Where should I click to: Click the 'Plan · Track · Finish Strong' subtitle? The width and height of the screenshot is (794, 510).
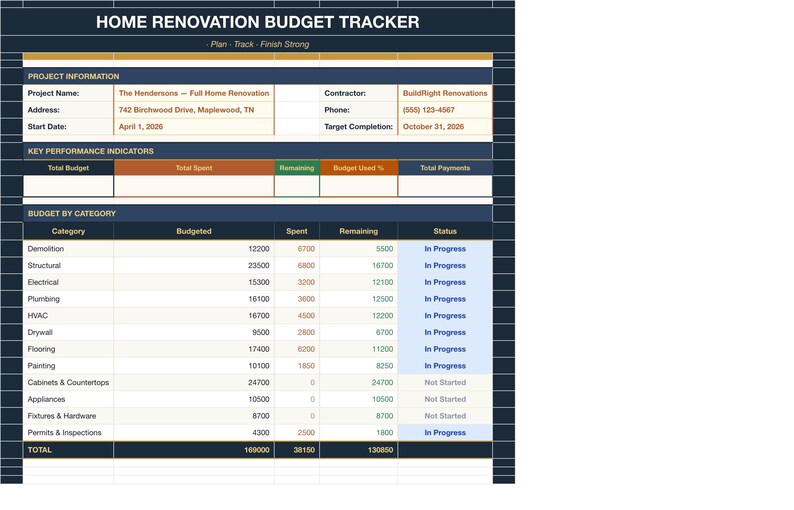tap(257, 44)
